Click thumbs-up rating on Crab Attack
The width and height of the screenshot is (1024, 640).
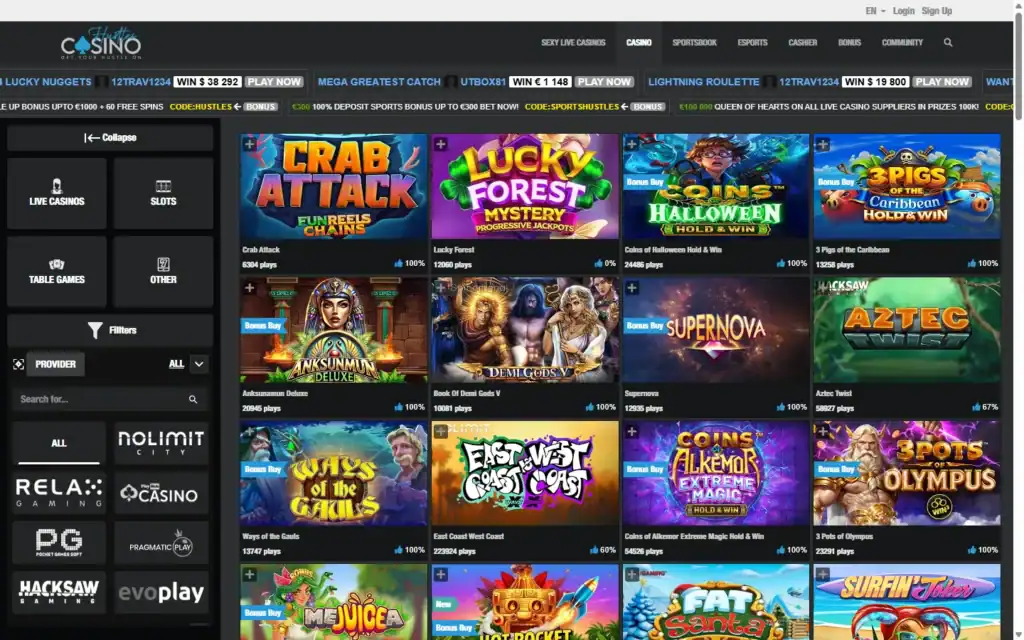pyautogui.click(x=398, y=263)
